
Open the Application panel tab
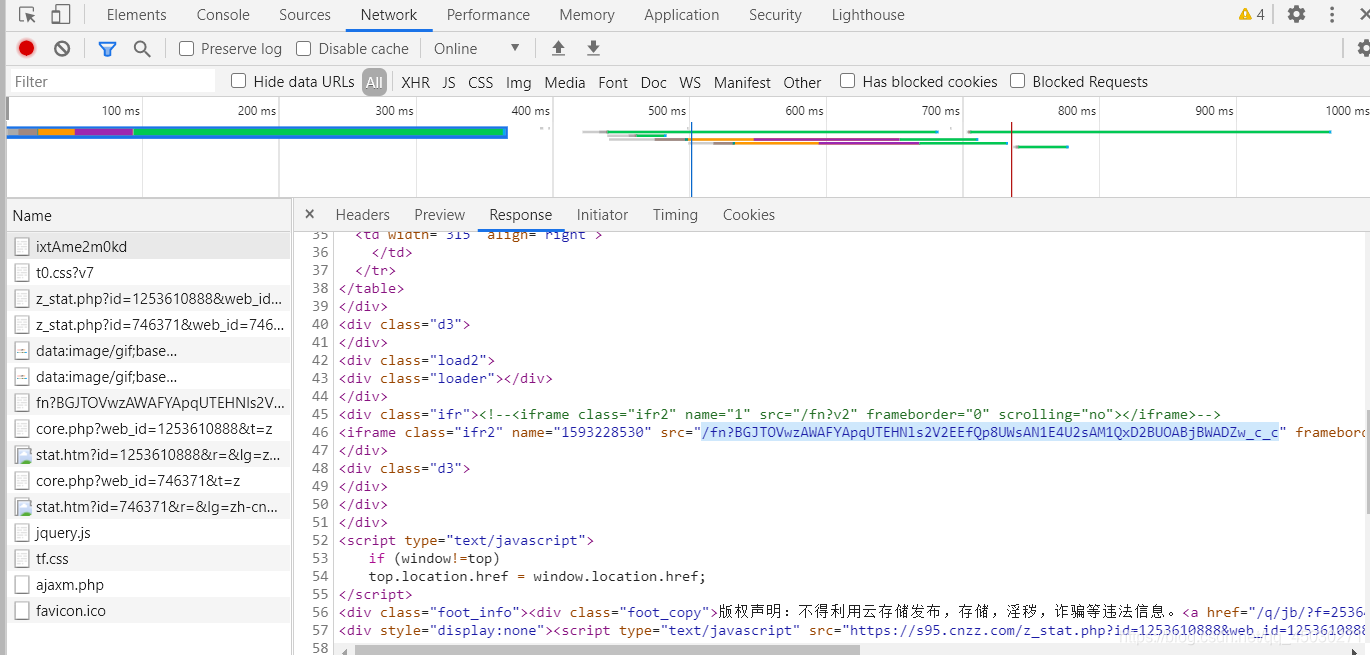click(x=682, y=15)
